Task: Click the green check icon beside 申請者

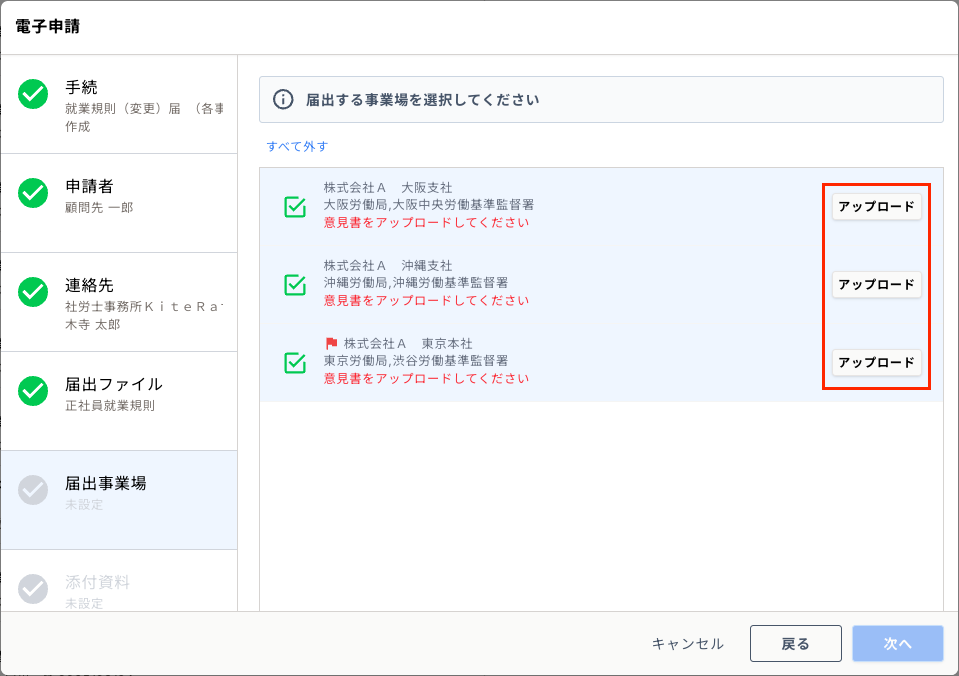Action: (33, 193)
